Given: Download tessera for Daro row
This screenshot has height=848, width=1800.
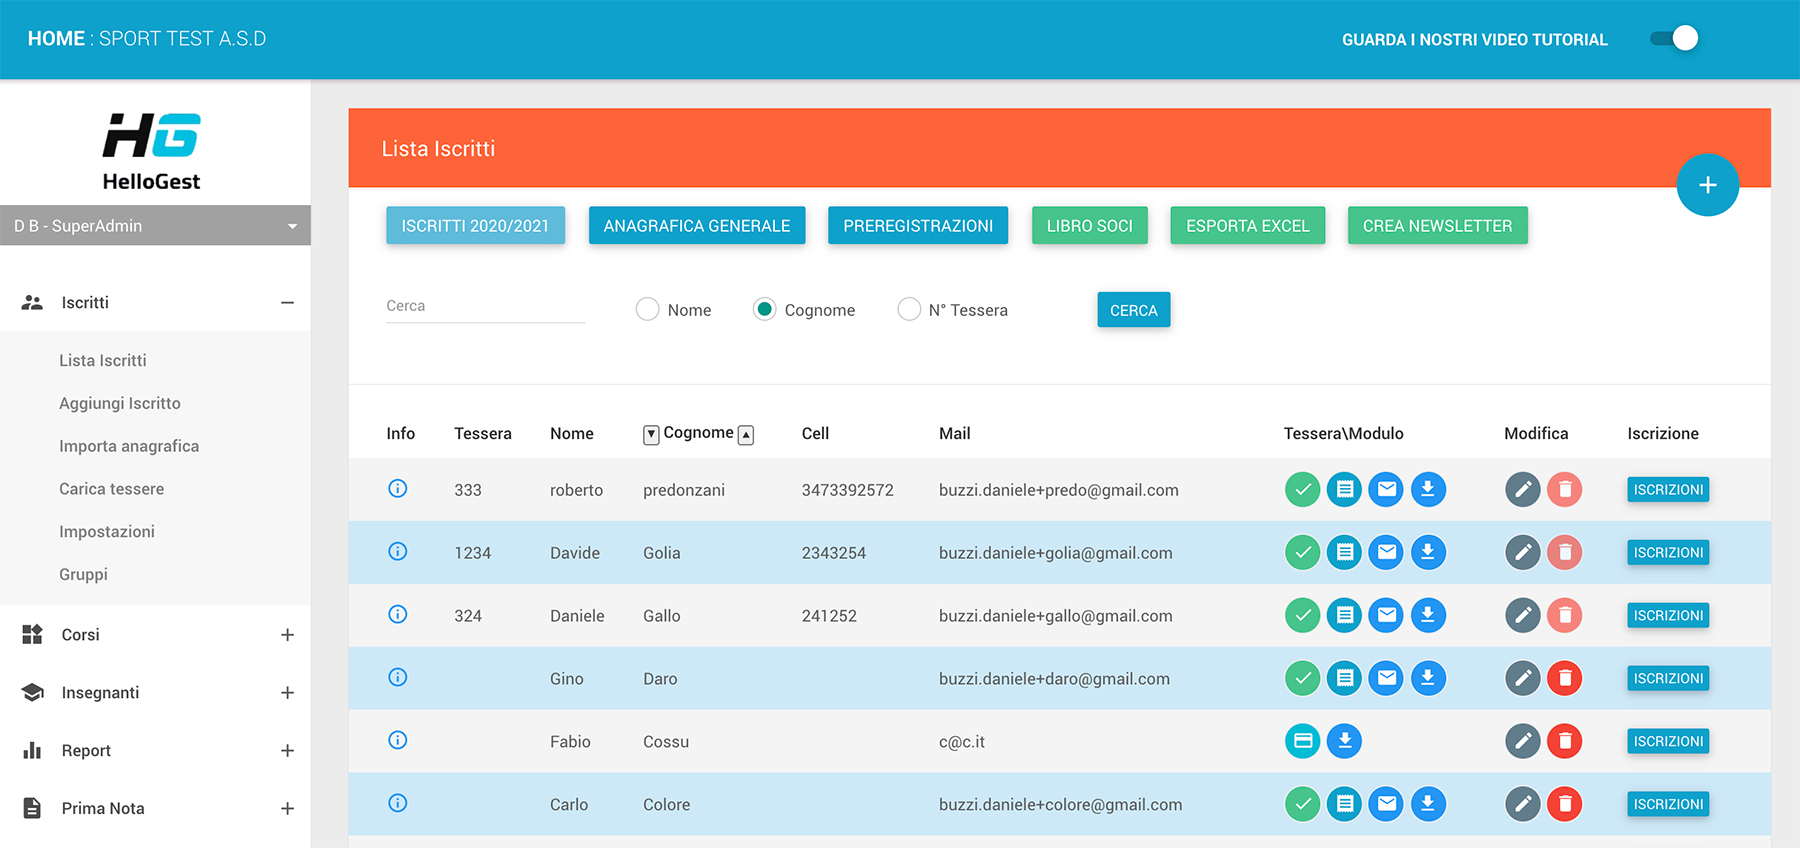Looking at the screenshot, I should 1428,678.
